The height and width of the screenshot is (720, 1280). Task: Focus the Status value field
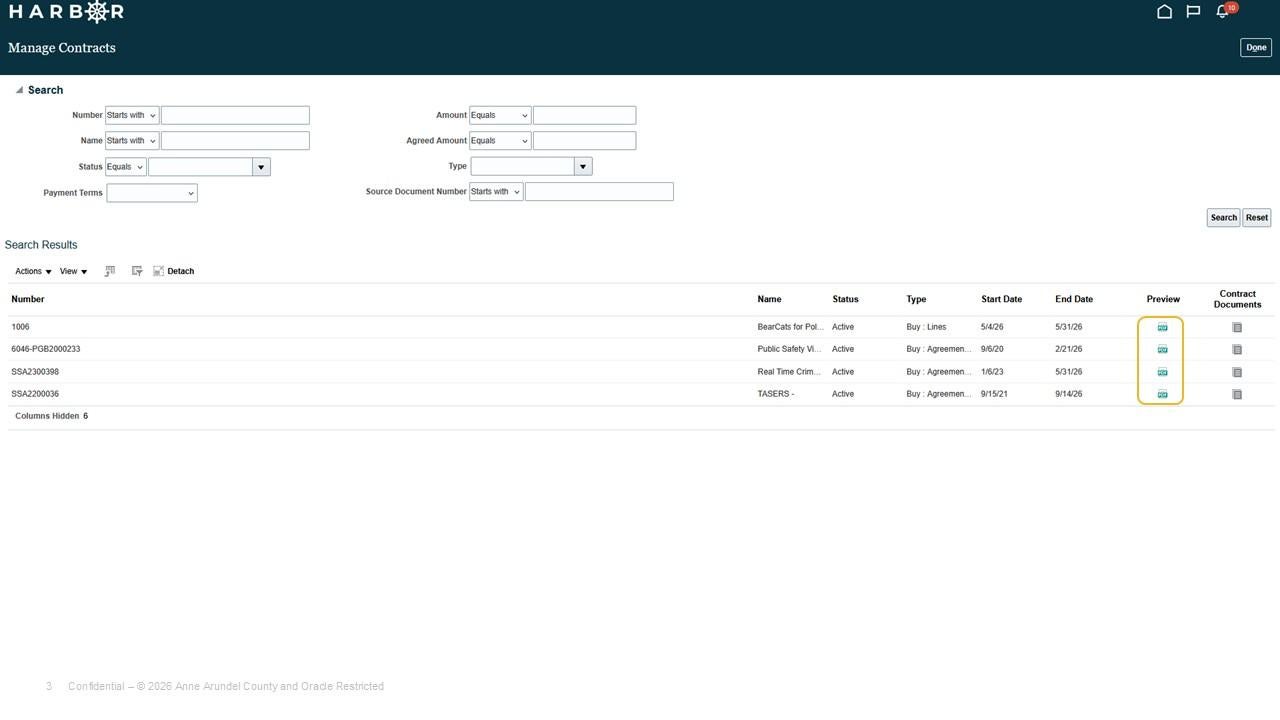click(200, 167)
